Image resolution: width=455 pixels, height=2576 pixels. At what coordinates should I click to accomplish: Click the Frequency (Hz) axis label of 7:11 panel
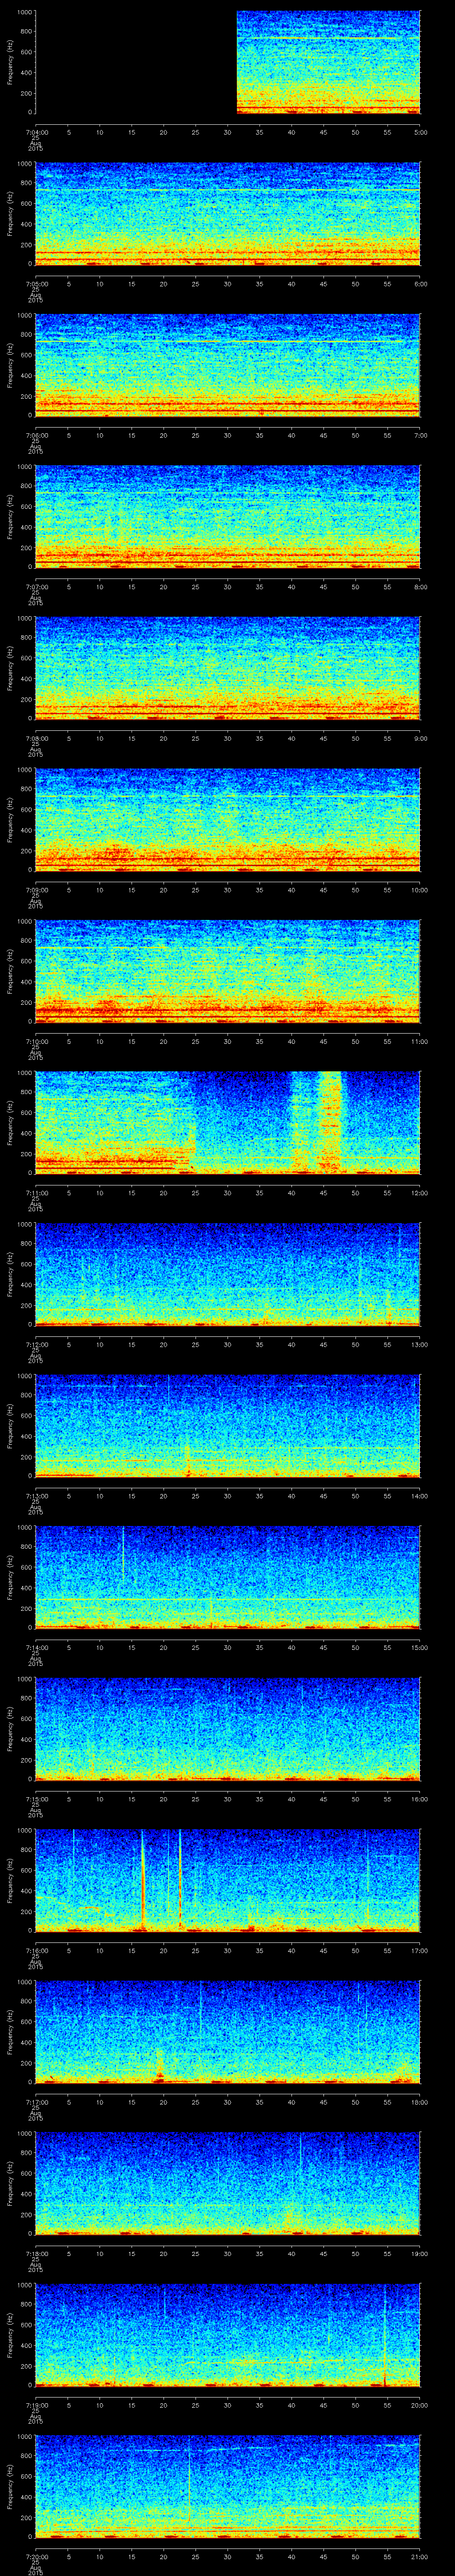coord(10,1122)
